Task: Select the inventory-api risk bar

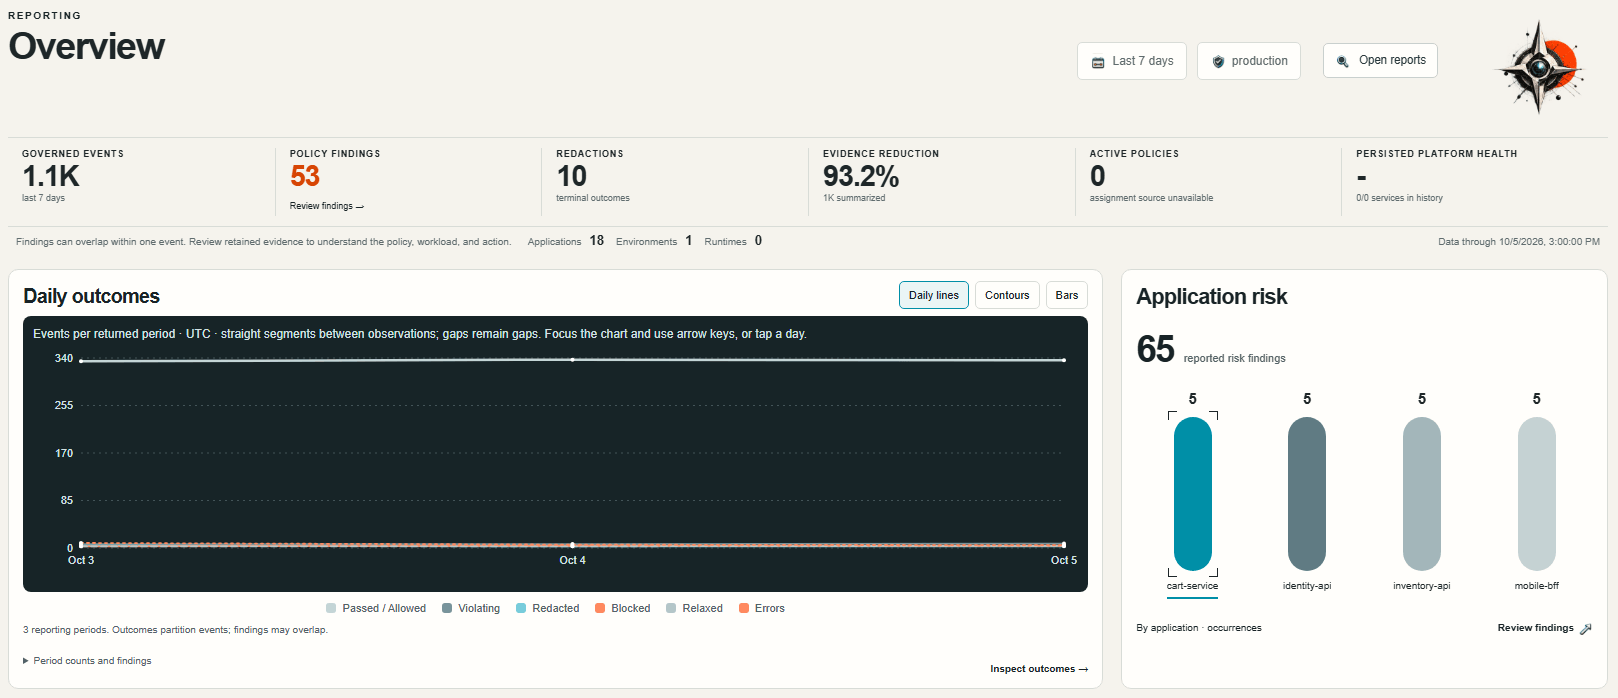Action: 1422,494
